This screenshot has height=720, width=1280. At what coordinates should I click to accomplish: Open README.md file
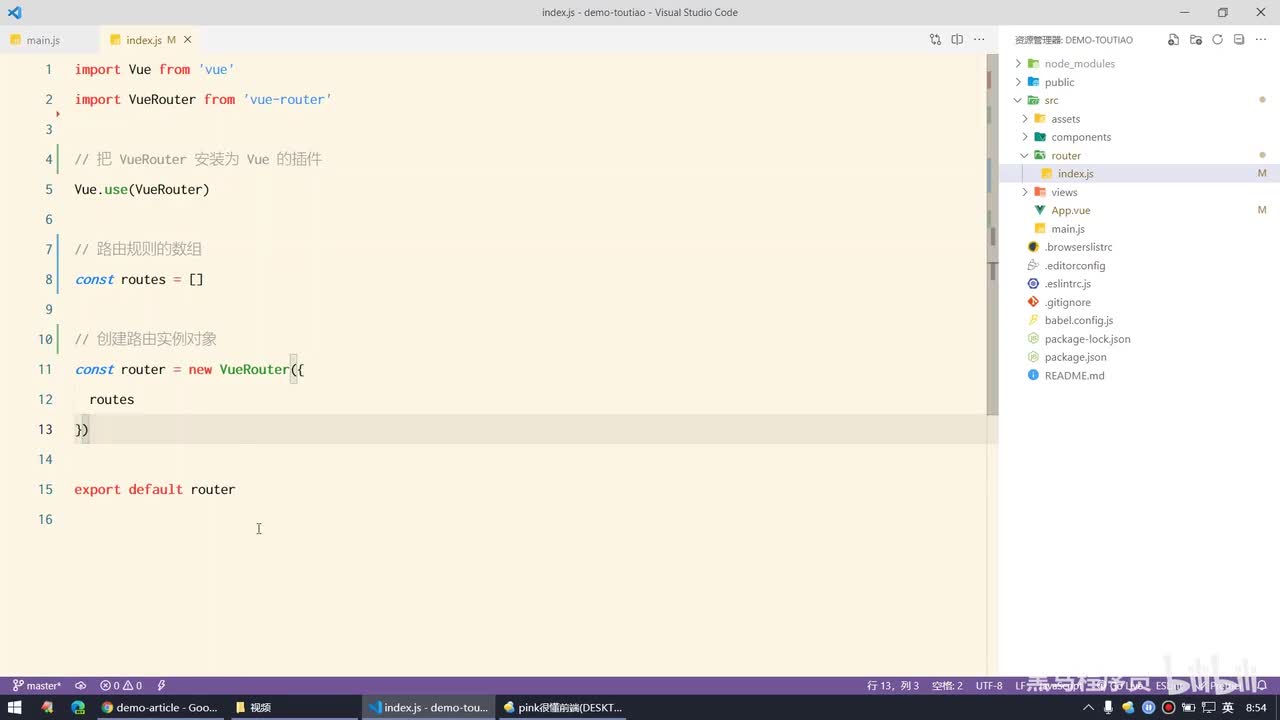[1139, 376]
